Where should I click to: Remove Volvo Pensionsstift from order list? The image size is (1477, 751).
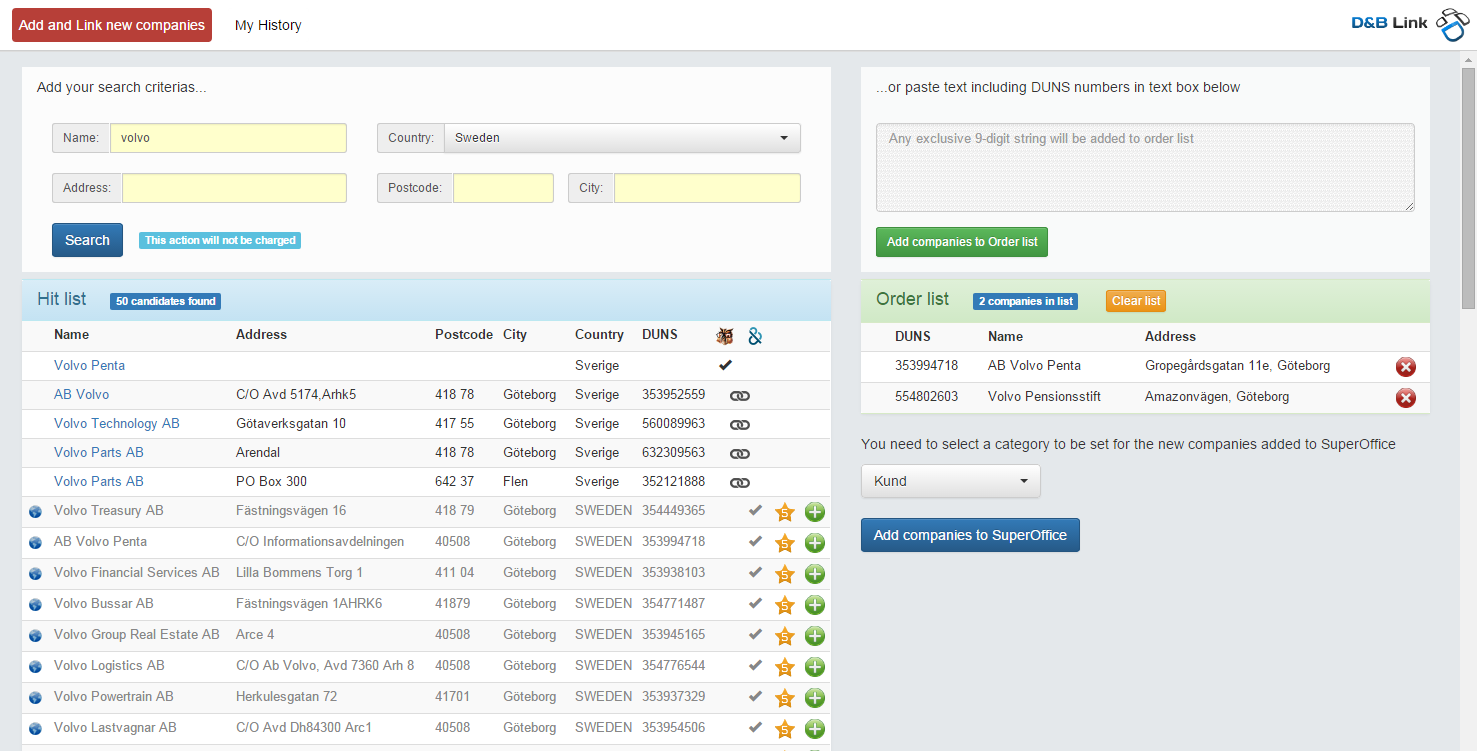1405,398
